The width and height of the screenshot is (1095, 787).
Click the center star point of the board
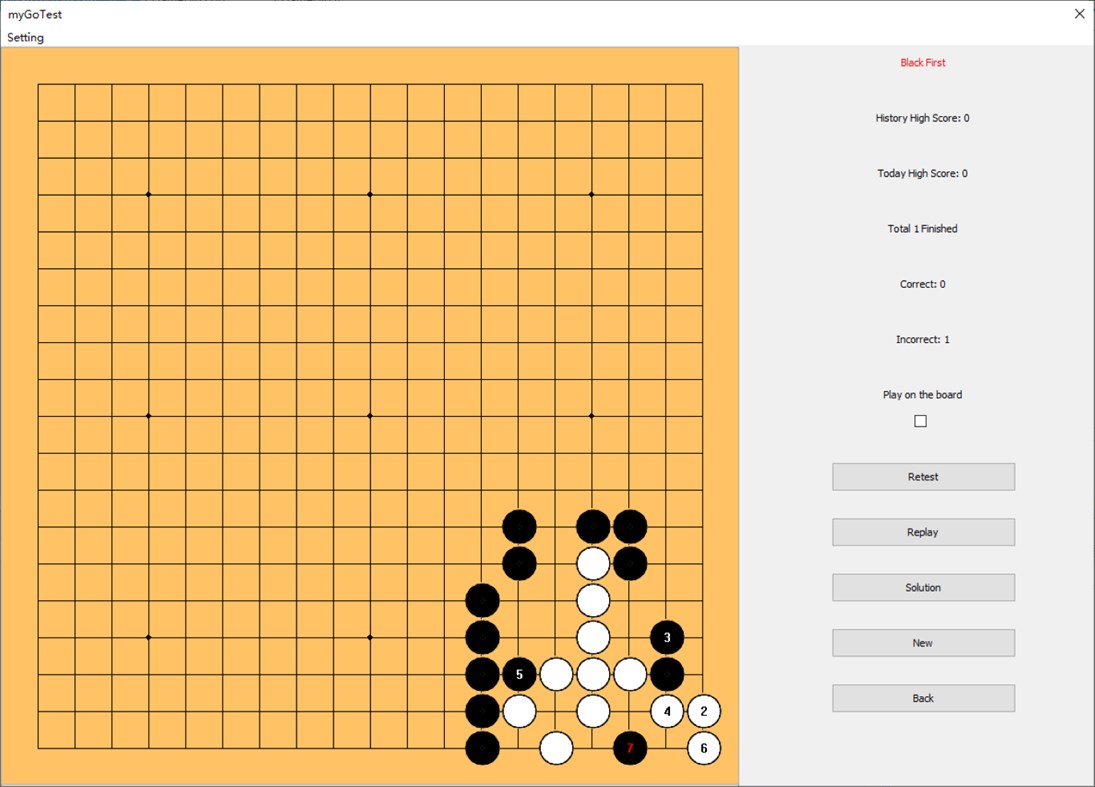(370, 414)
